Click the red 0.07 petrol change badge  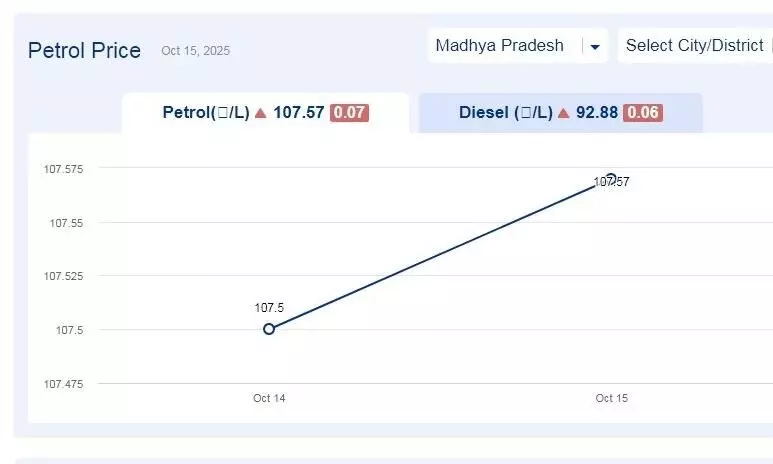point(349,113)
